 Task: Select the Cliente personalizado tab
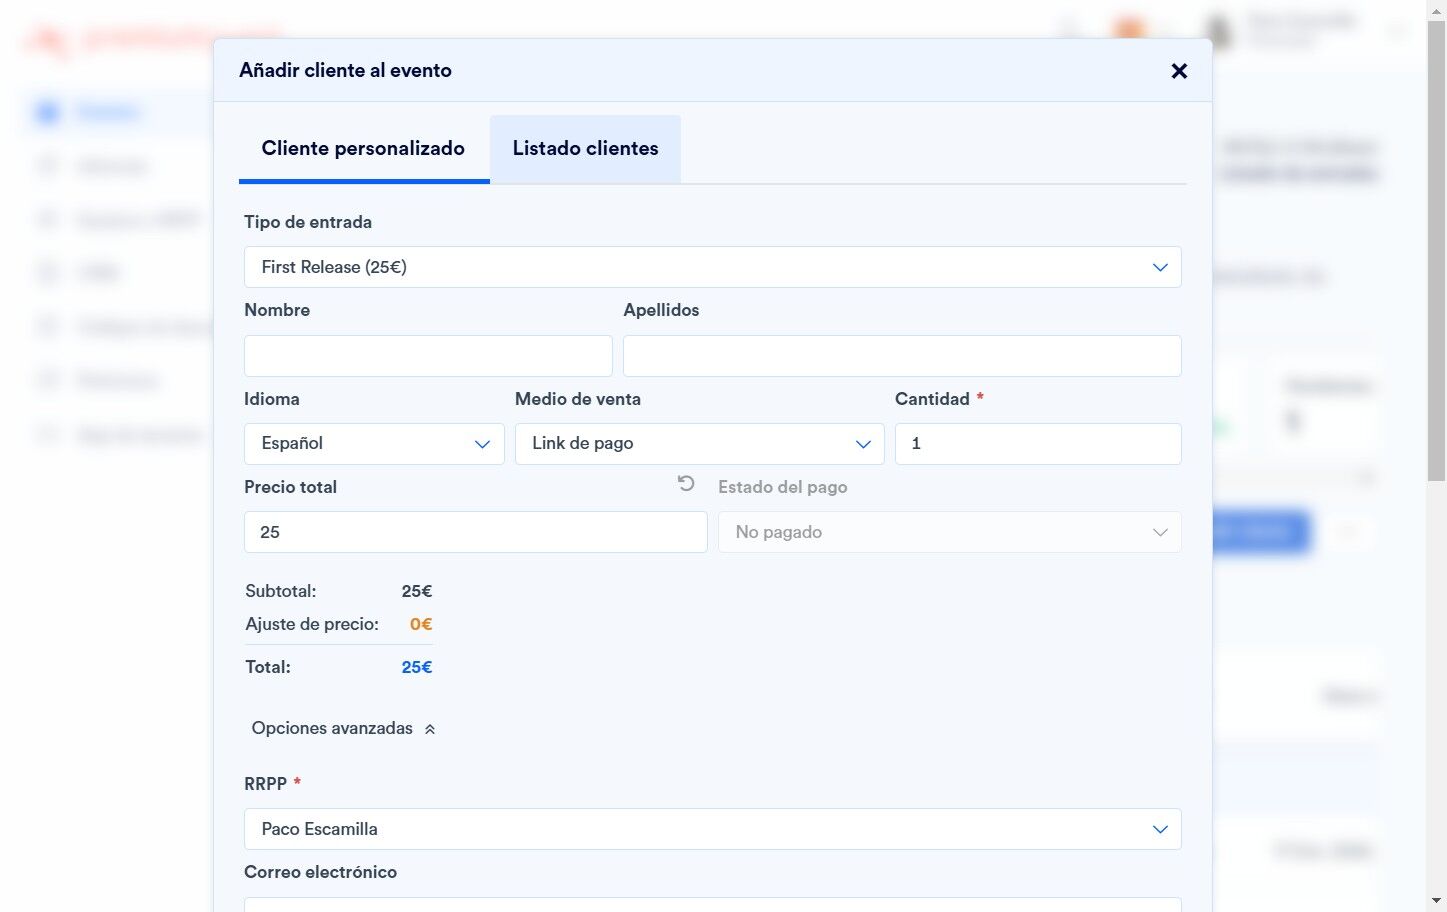coord(363,149)
